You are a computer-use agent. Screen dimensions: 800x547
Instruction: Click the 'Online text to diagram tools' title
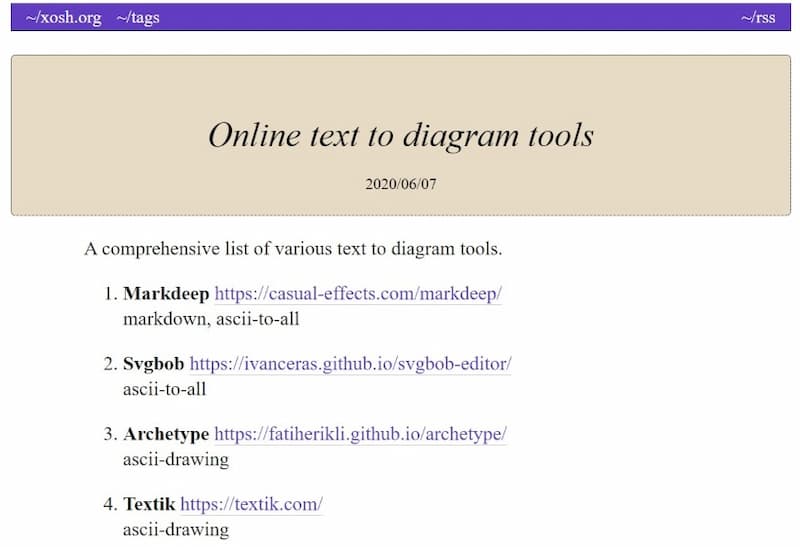(400, 135)
